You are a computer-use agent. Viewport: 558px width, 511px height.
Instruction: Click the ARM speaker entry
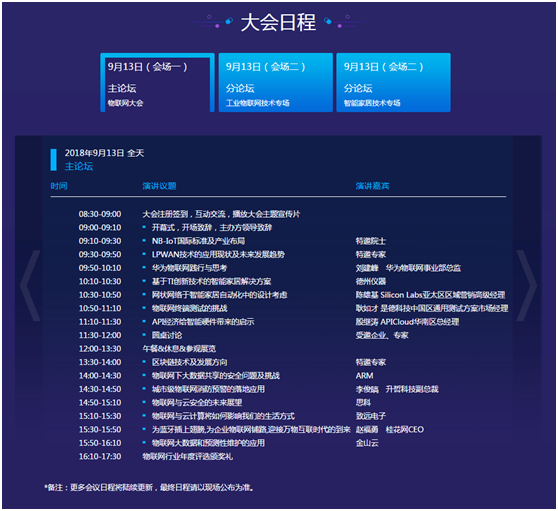364,376
